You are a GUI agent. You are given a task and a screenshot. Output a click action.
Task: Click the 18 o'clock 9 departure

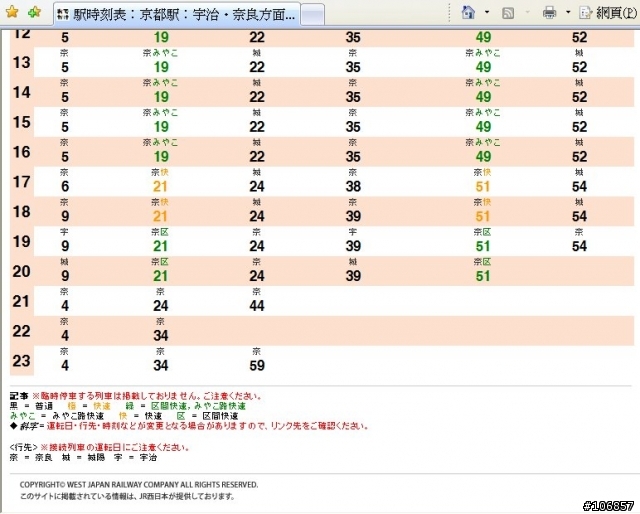(x=64, y=216)
